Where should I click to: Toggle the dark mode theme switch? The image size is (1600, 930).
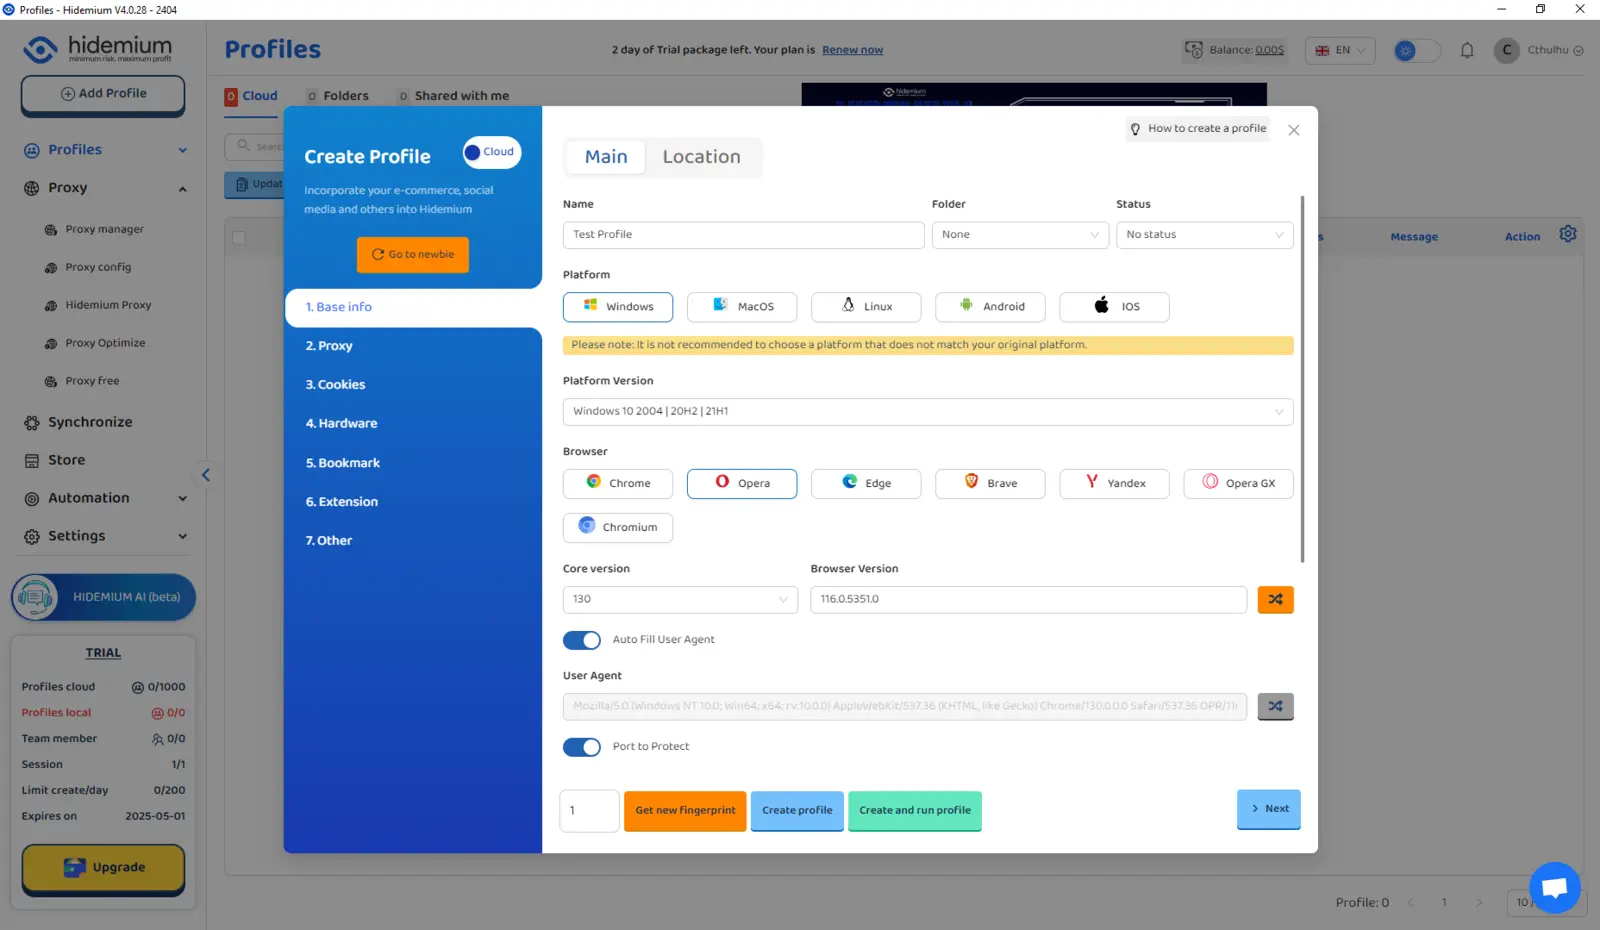coord(1418,50)
